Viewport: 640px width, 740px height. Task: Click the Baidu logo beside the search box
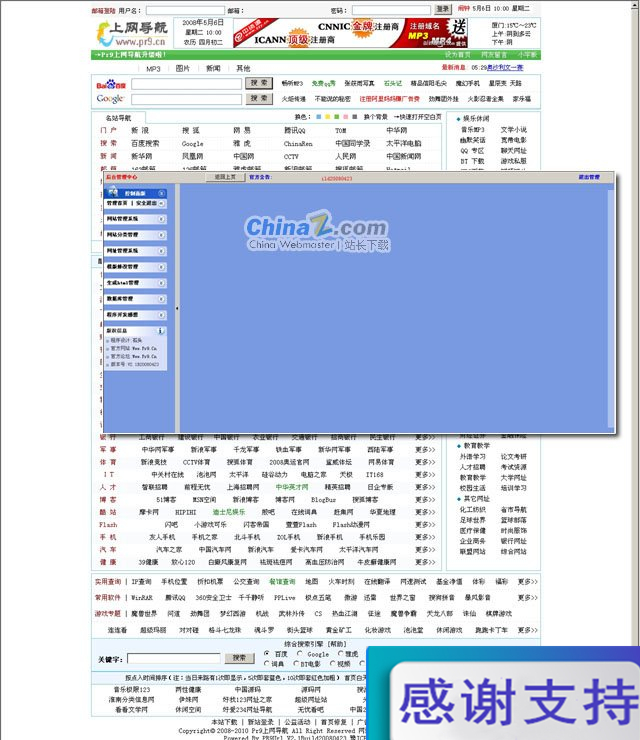(111, 85)
